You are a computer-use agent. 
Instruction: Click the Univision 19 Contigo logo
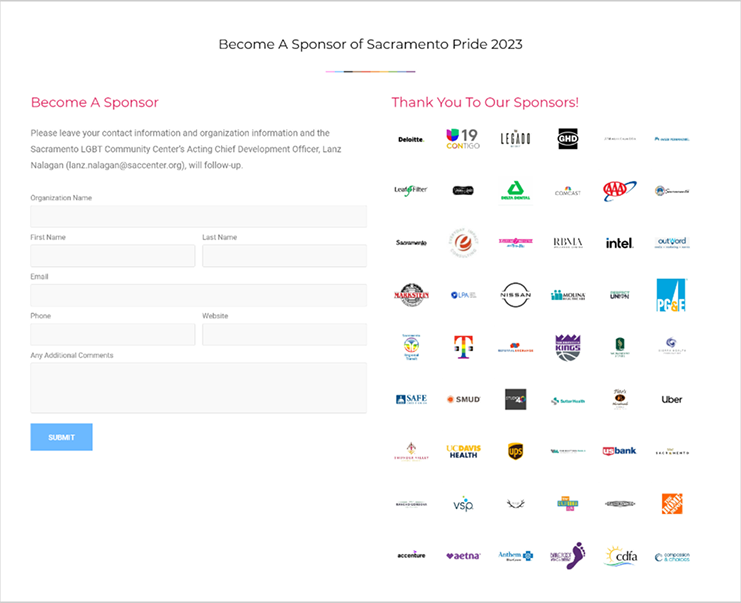[x=463, y=139]
